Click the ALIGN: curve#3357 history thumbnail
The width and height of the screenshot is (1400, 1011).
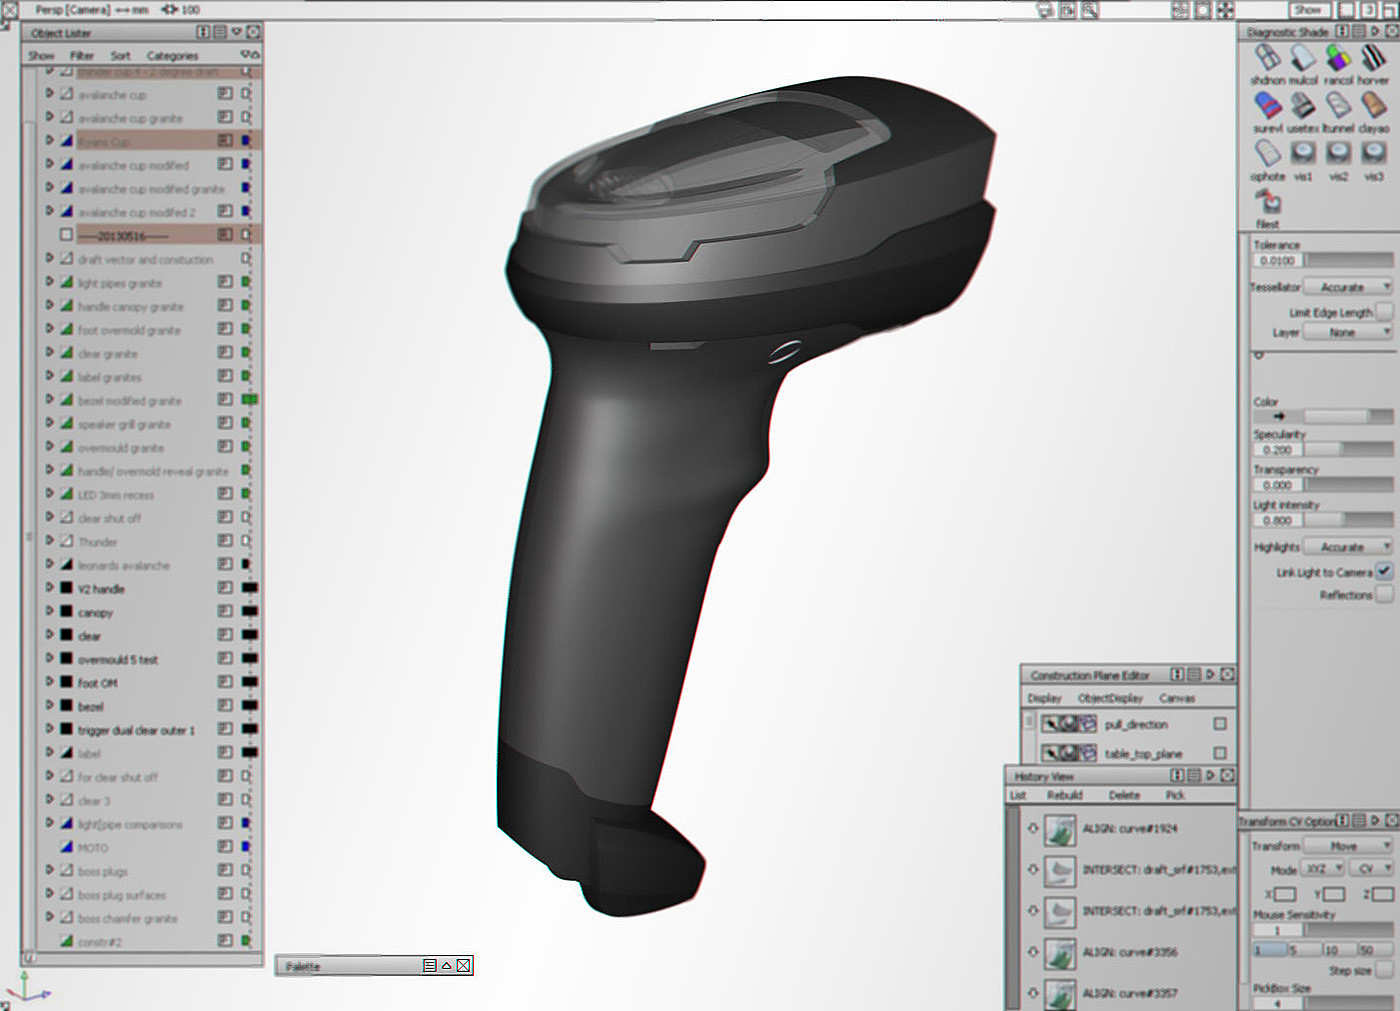click(x=1060, y=992)
